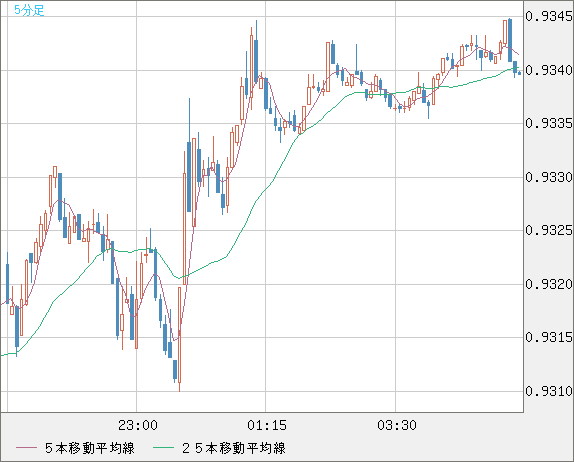574x462 pixels.
Task: Click the 0.9315 price axis label
Action: [548, 337]
